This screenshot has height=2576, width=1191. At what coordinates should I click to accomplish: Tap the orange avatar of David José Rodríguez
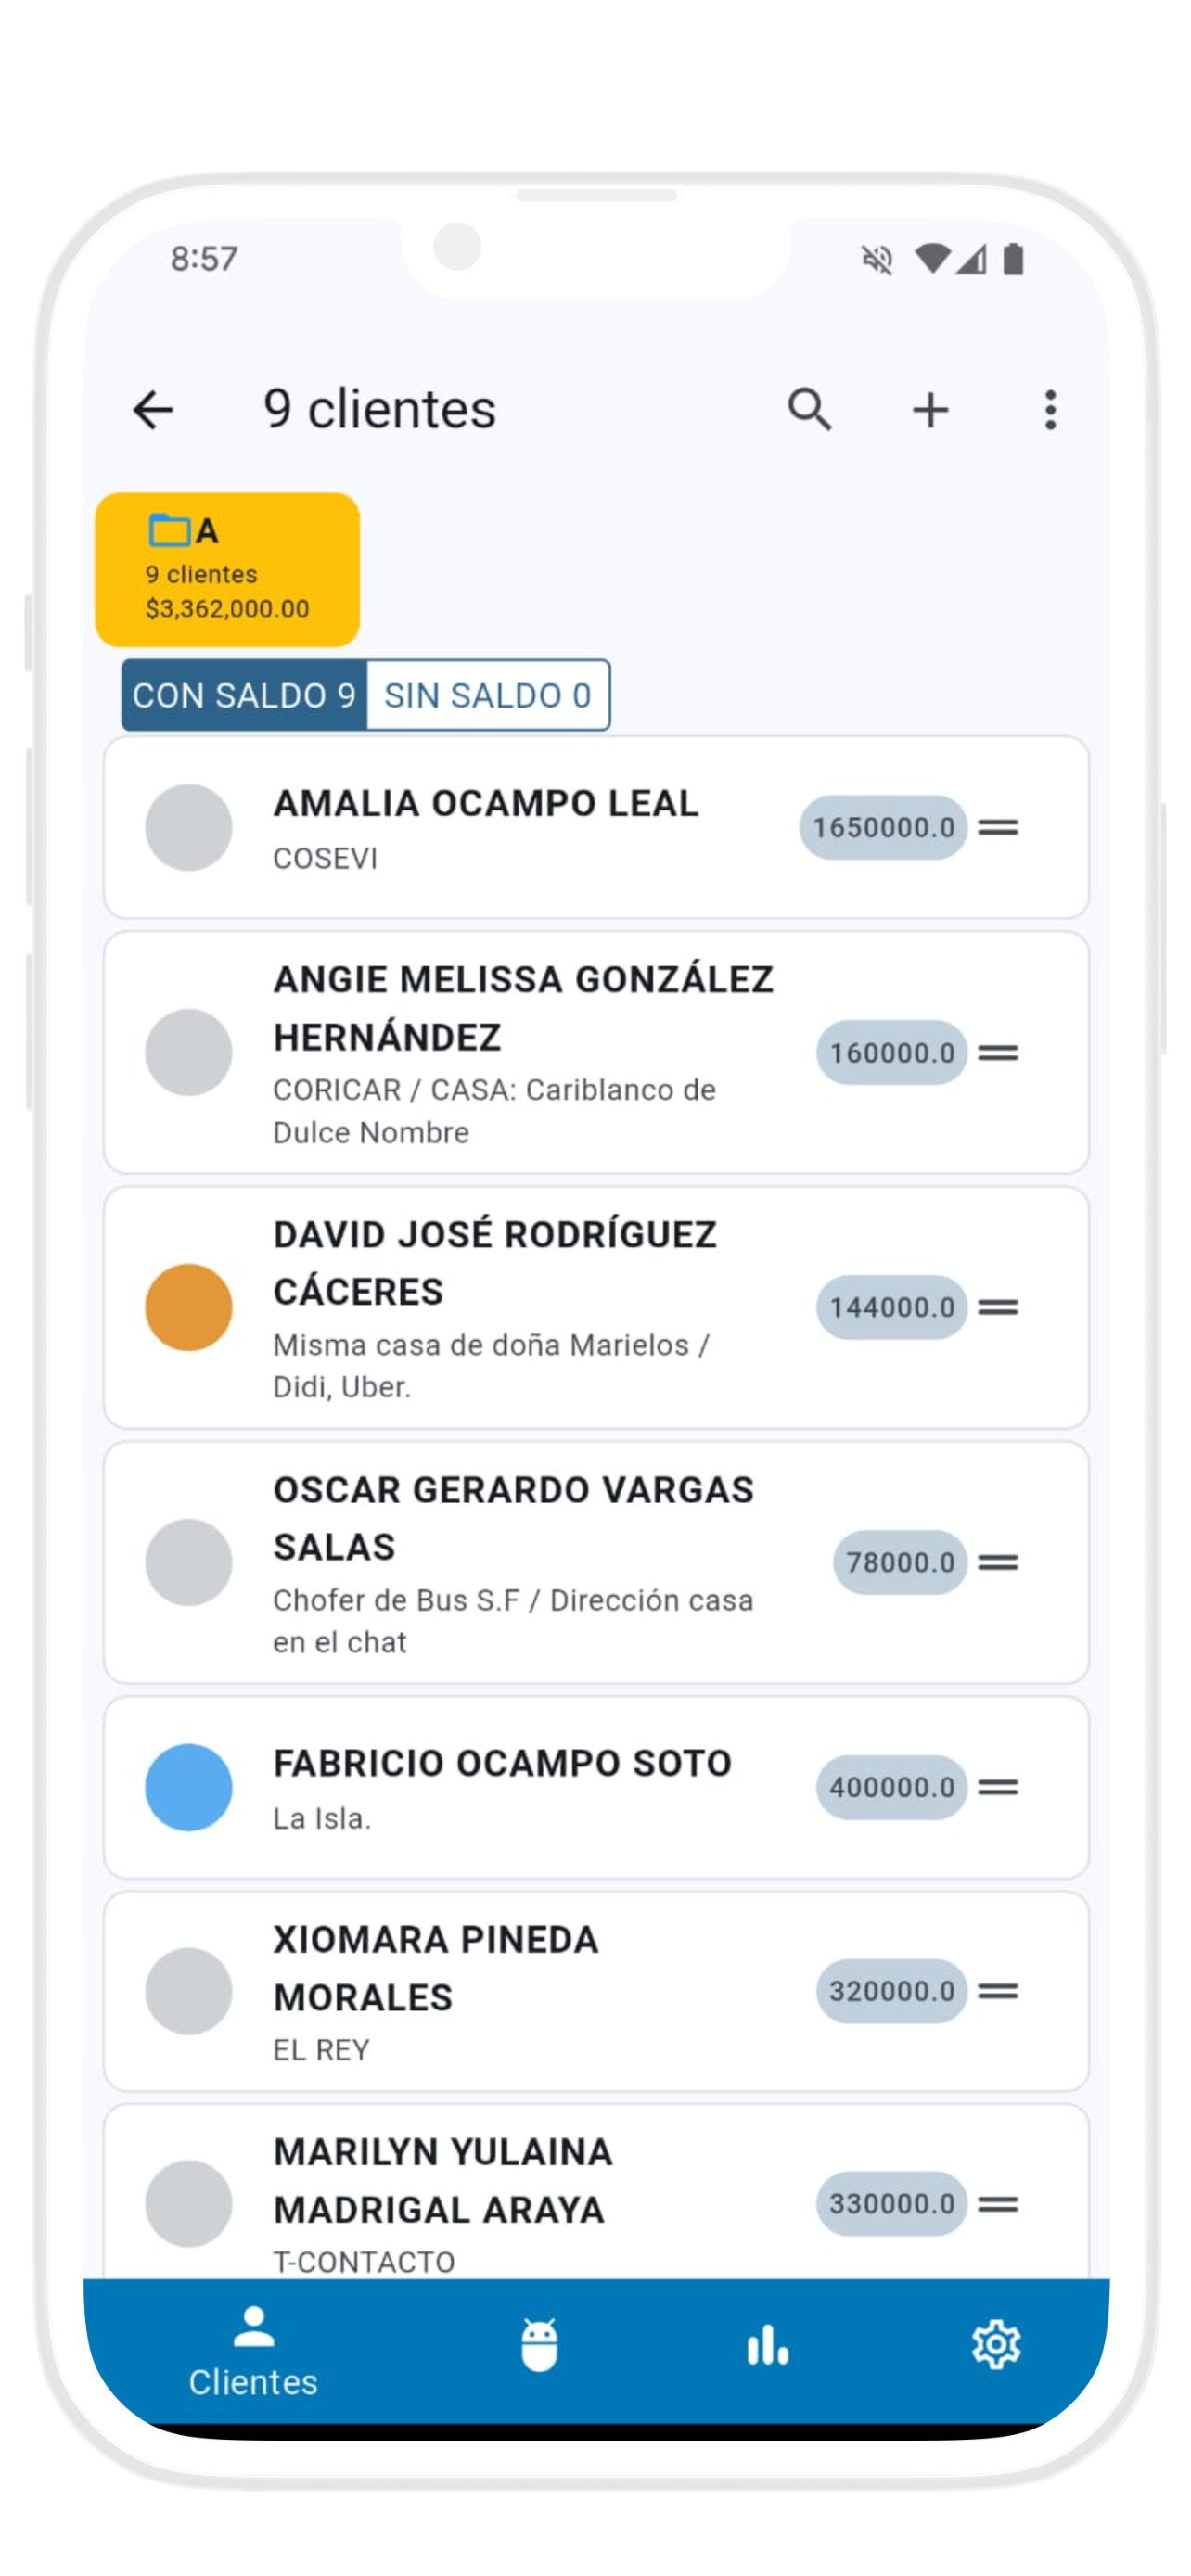coord(189,1307)
